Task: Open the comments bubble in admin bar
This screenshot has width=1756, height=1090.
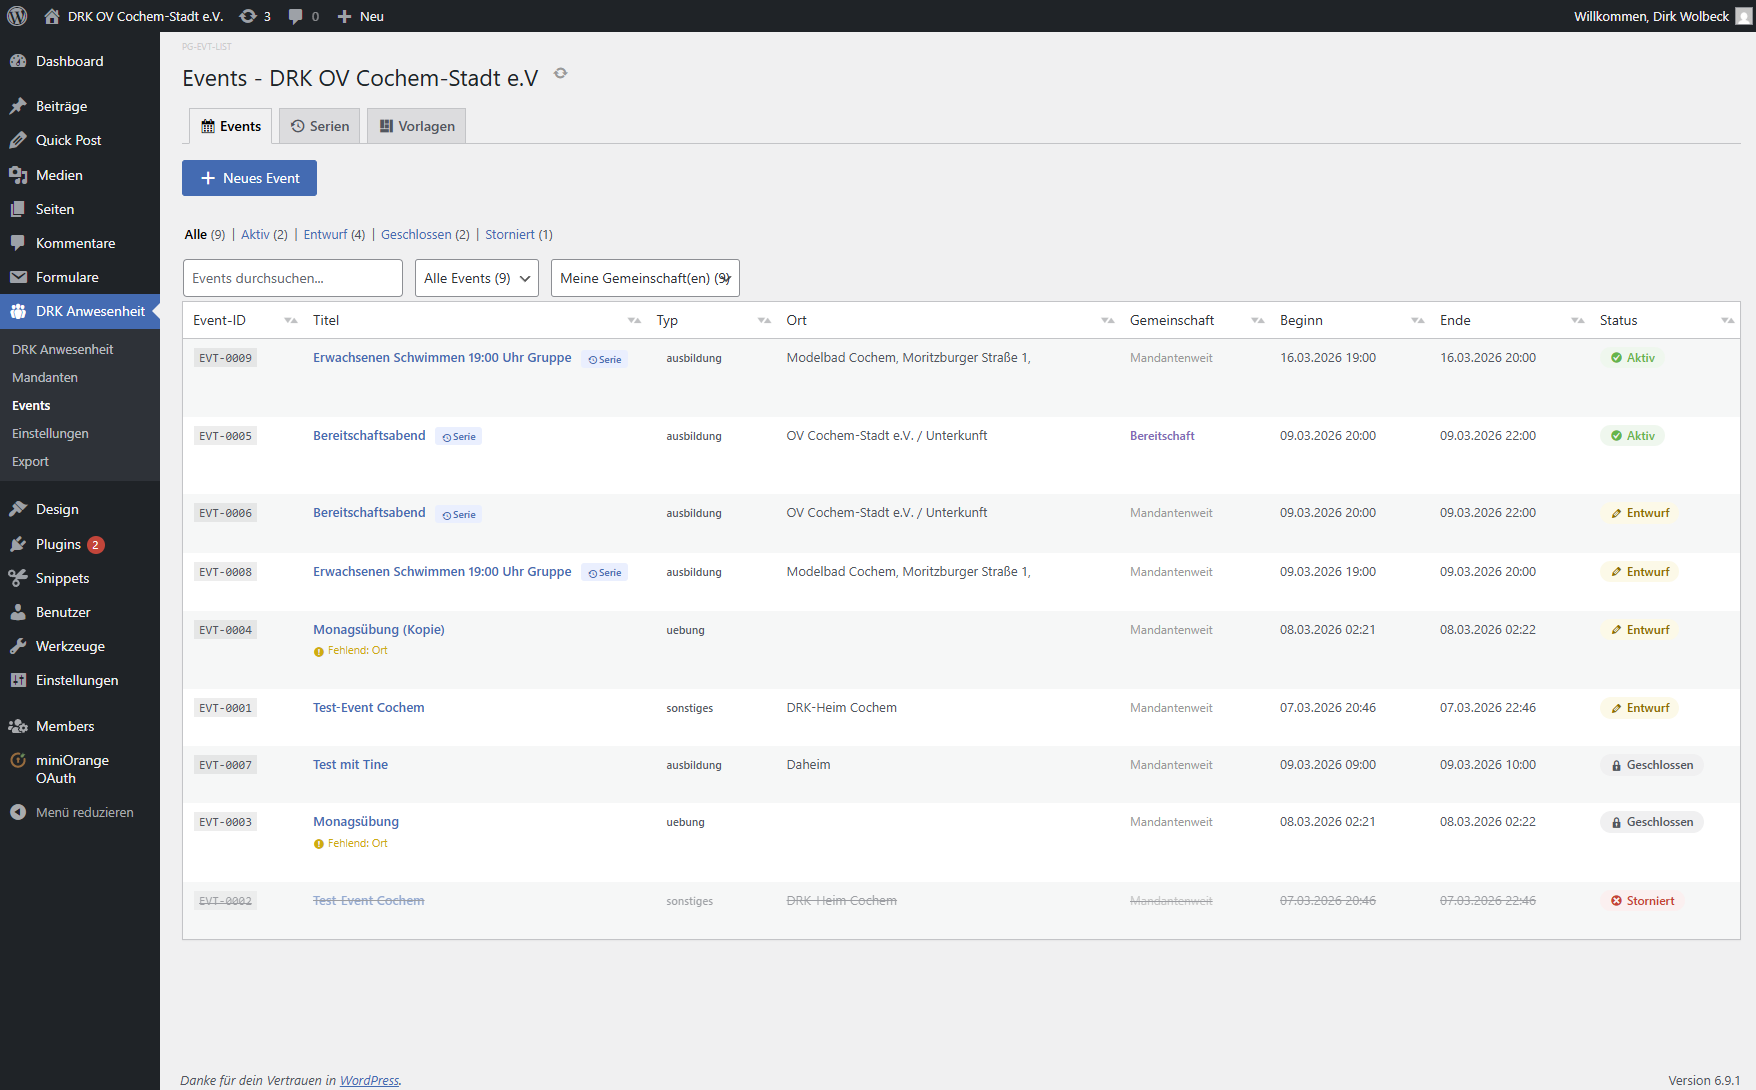Action: (296, 16)
